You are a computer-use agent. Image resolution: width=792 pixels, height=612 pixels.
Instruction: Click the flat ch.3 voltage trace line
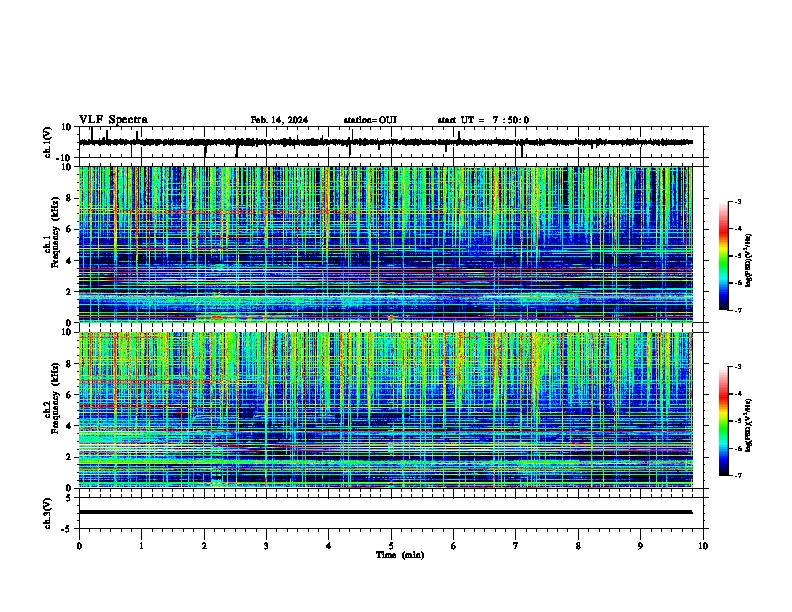coord(385,512)
